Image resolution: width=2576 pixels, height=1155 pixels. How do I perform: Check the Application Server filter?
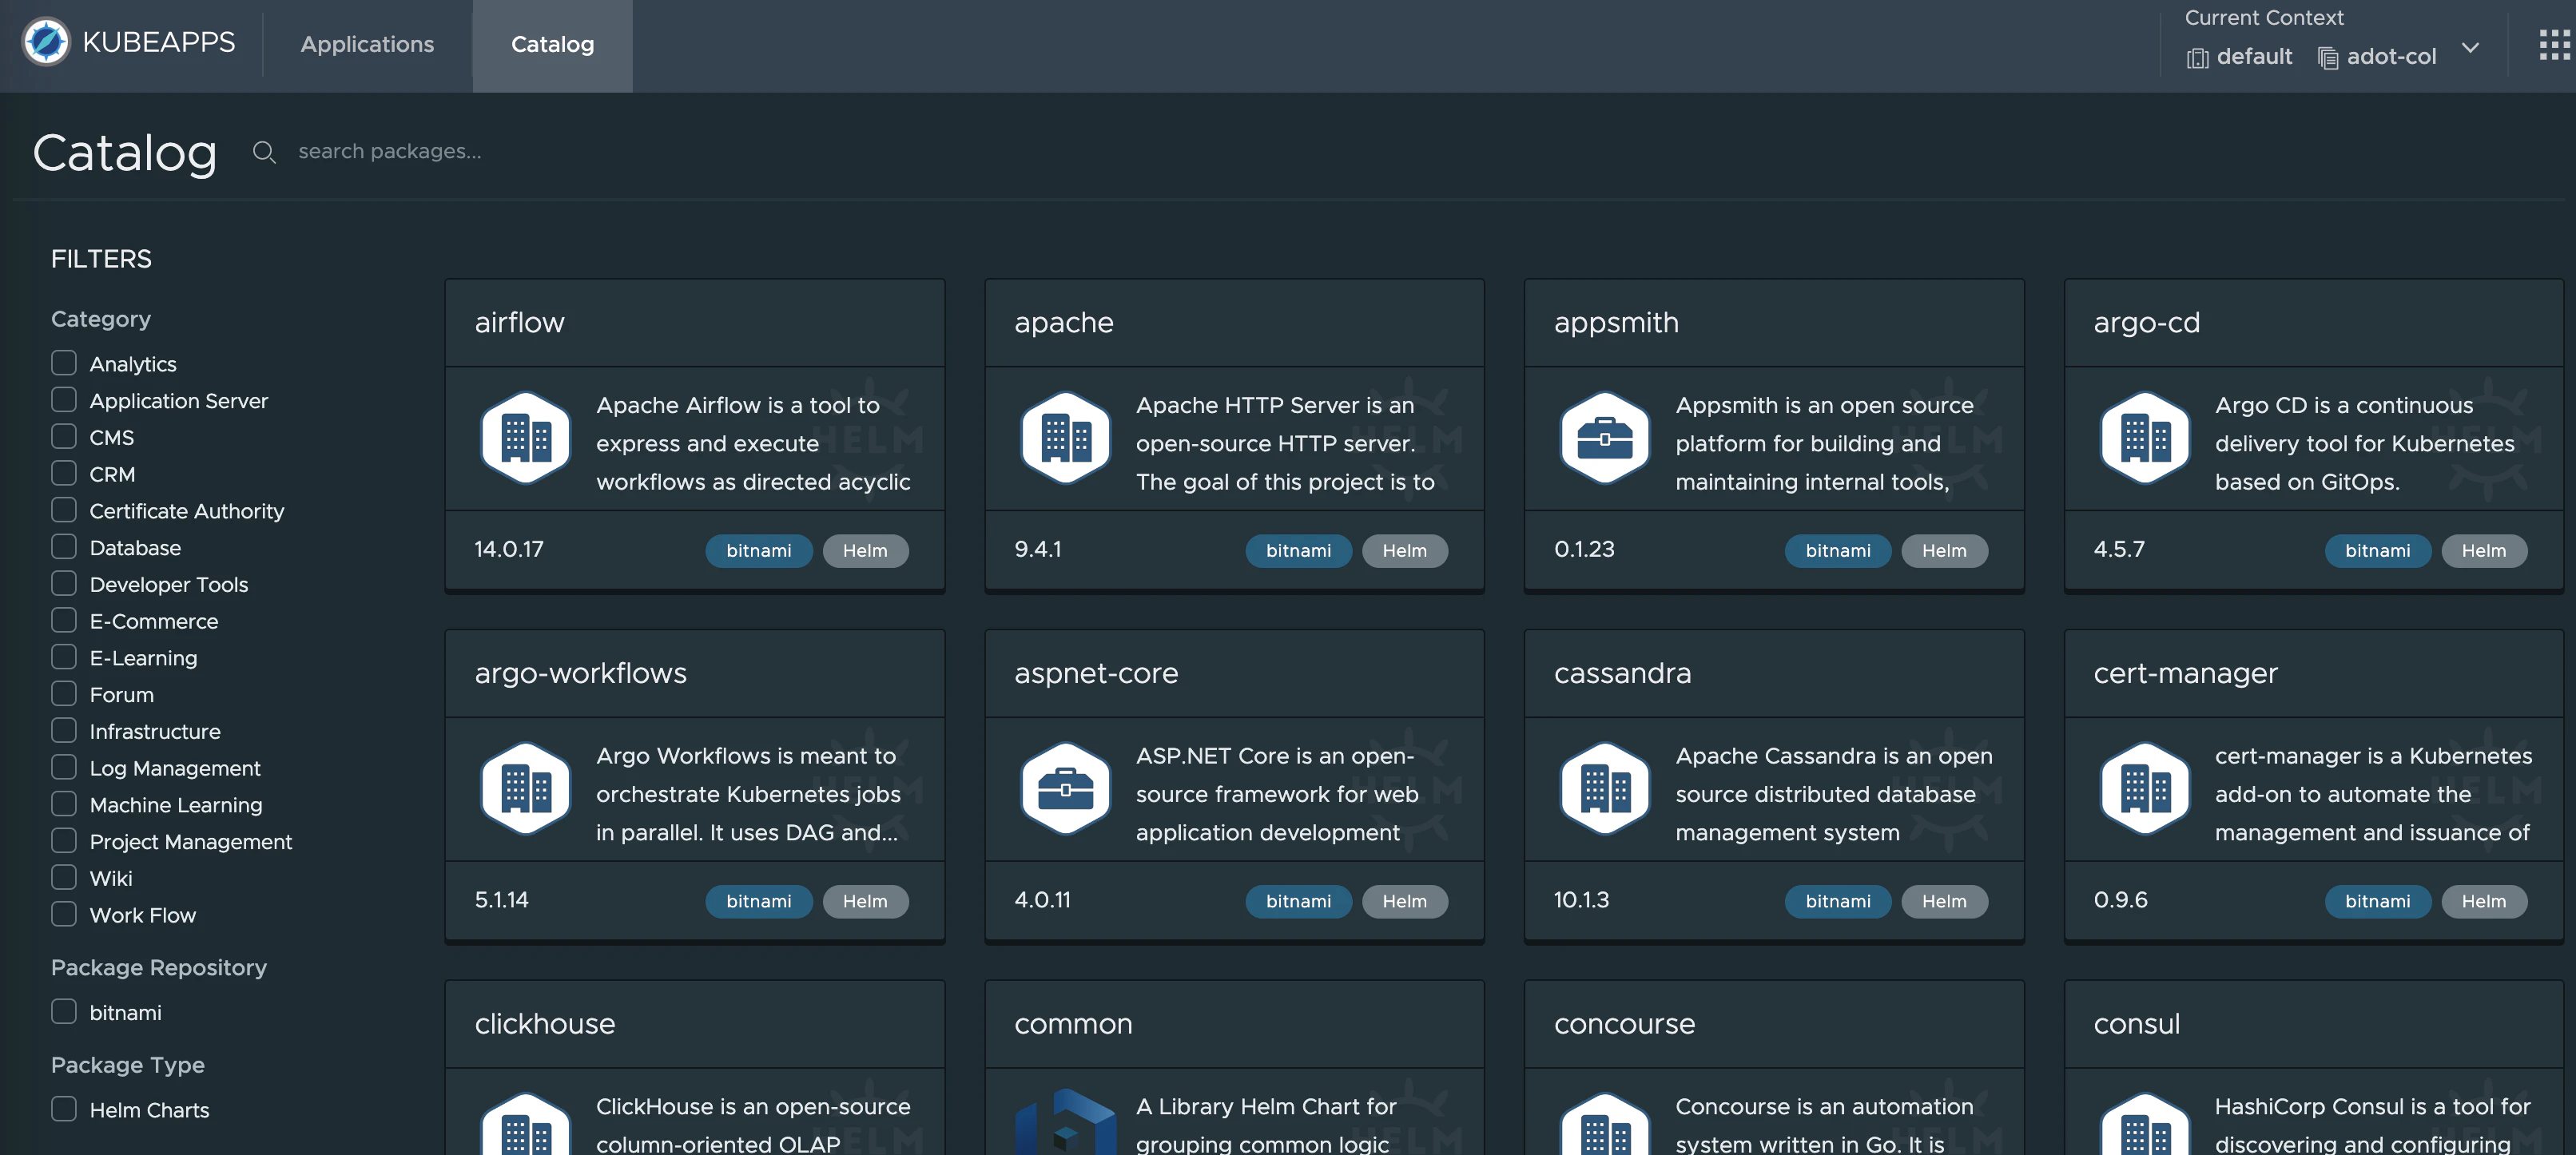(x=64, y=399)
